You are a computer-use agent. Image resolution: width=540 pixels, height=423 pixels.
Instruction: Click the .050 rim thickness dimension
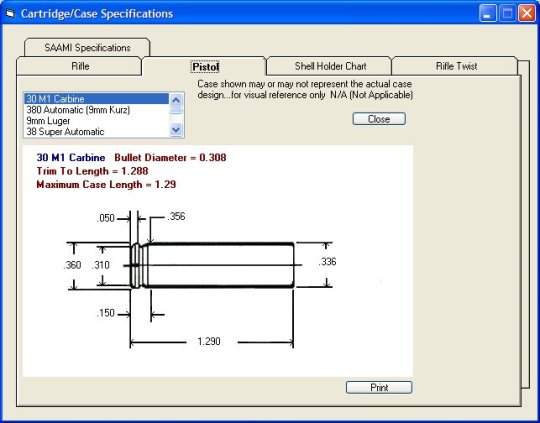click(105, 218)
